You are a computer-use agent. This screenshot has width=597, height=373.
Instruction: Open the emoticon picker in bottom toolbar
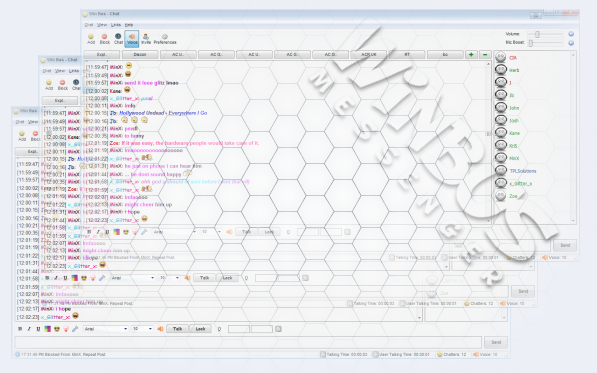point(57,329)
